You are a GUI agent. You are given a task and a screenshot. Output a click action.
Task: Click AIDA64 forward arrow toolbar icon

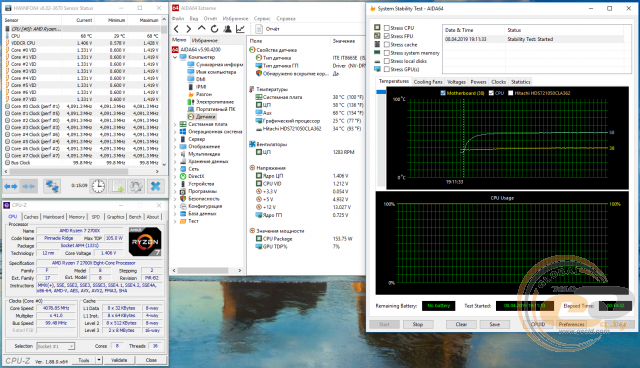(x=189, y=29)
